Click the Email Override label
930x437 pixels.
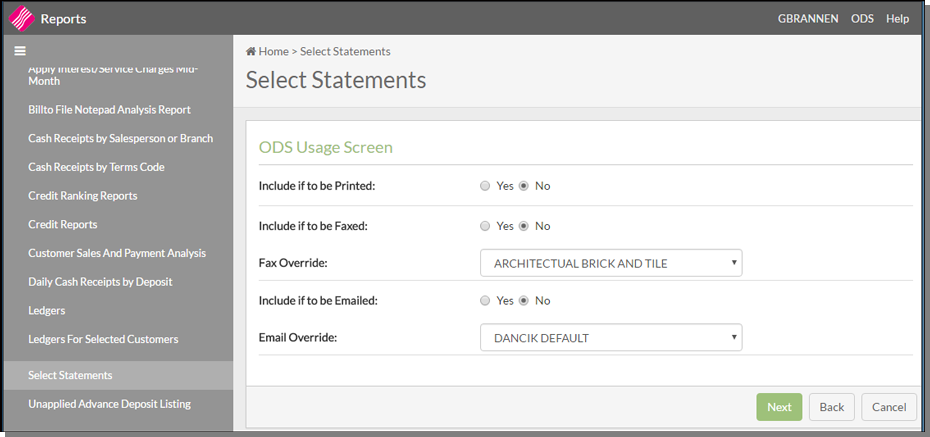pos(298,337)
